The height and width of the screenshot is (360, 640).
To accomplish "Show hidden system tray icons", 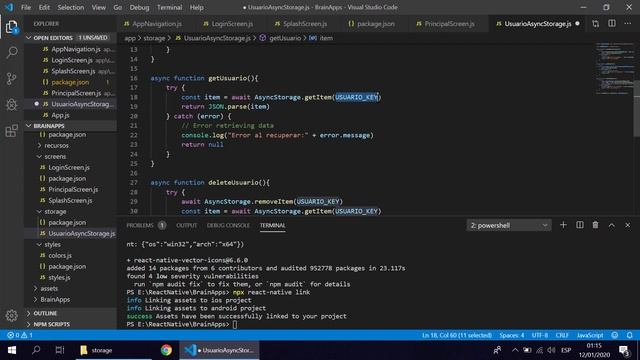I will pyautogui.click(x=515, y=350).
